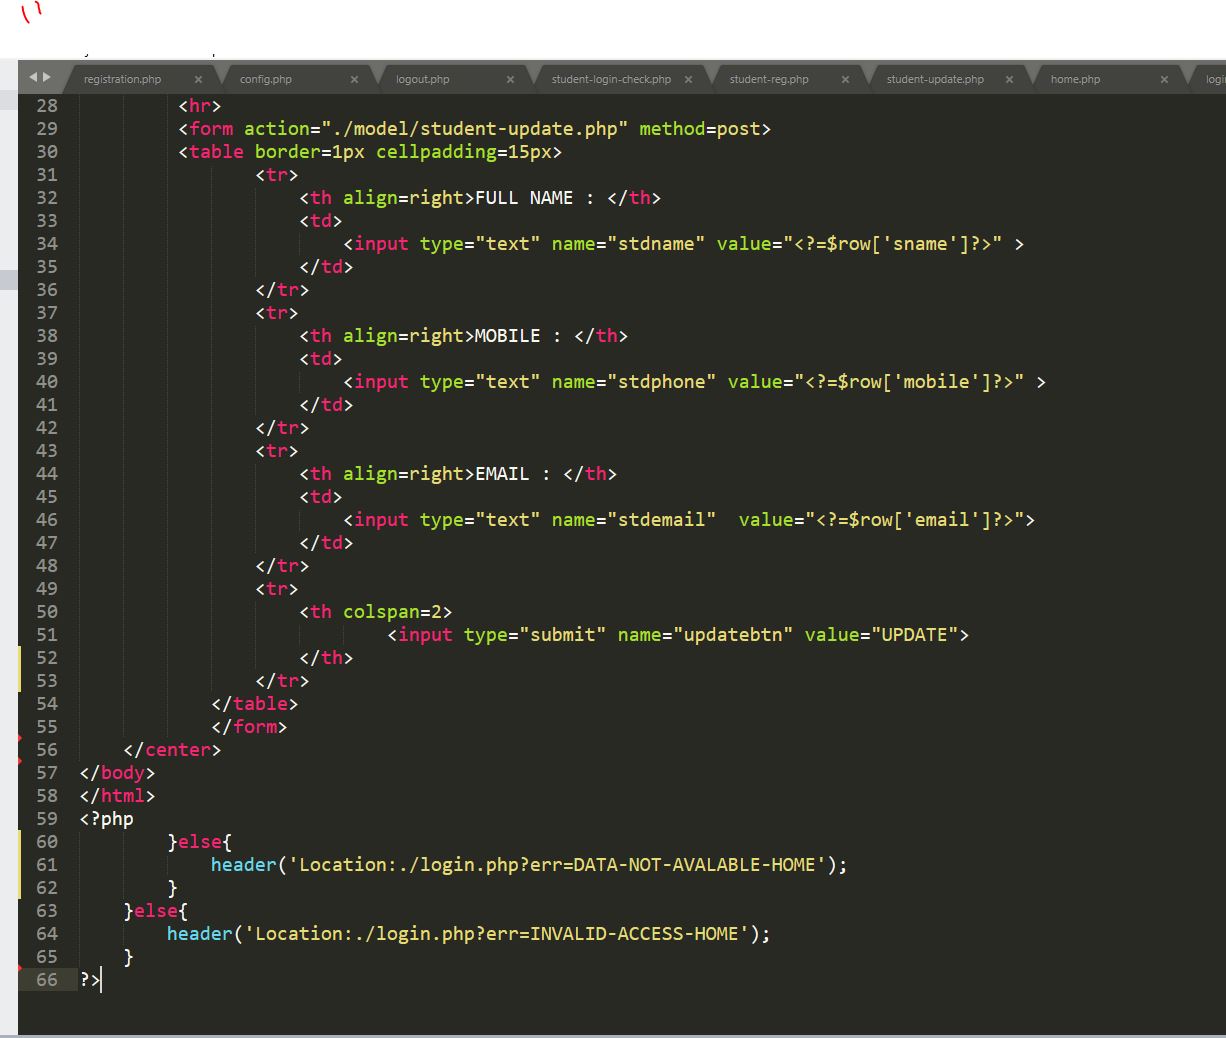Close the config.php tab
Screen dimensions: 1226x1038
click(354, 79)
